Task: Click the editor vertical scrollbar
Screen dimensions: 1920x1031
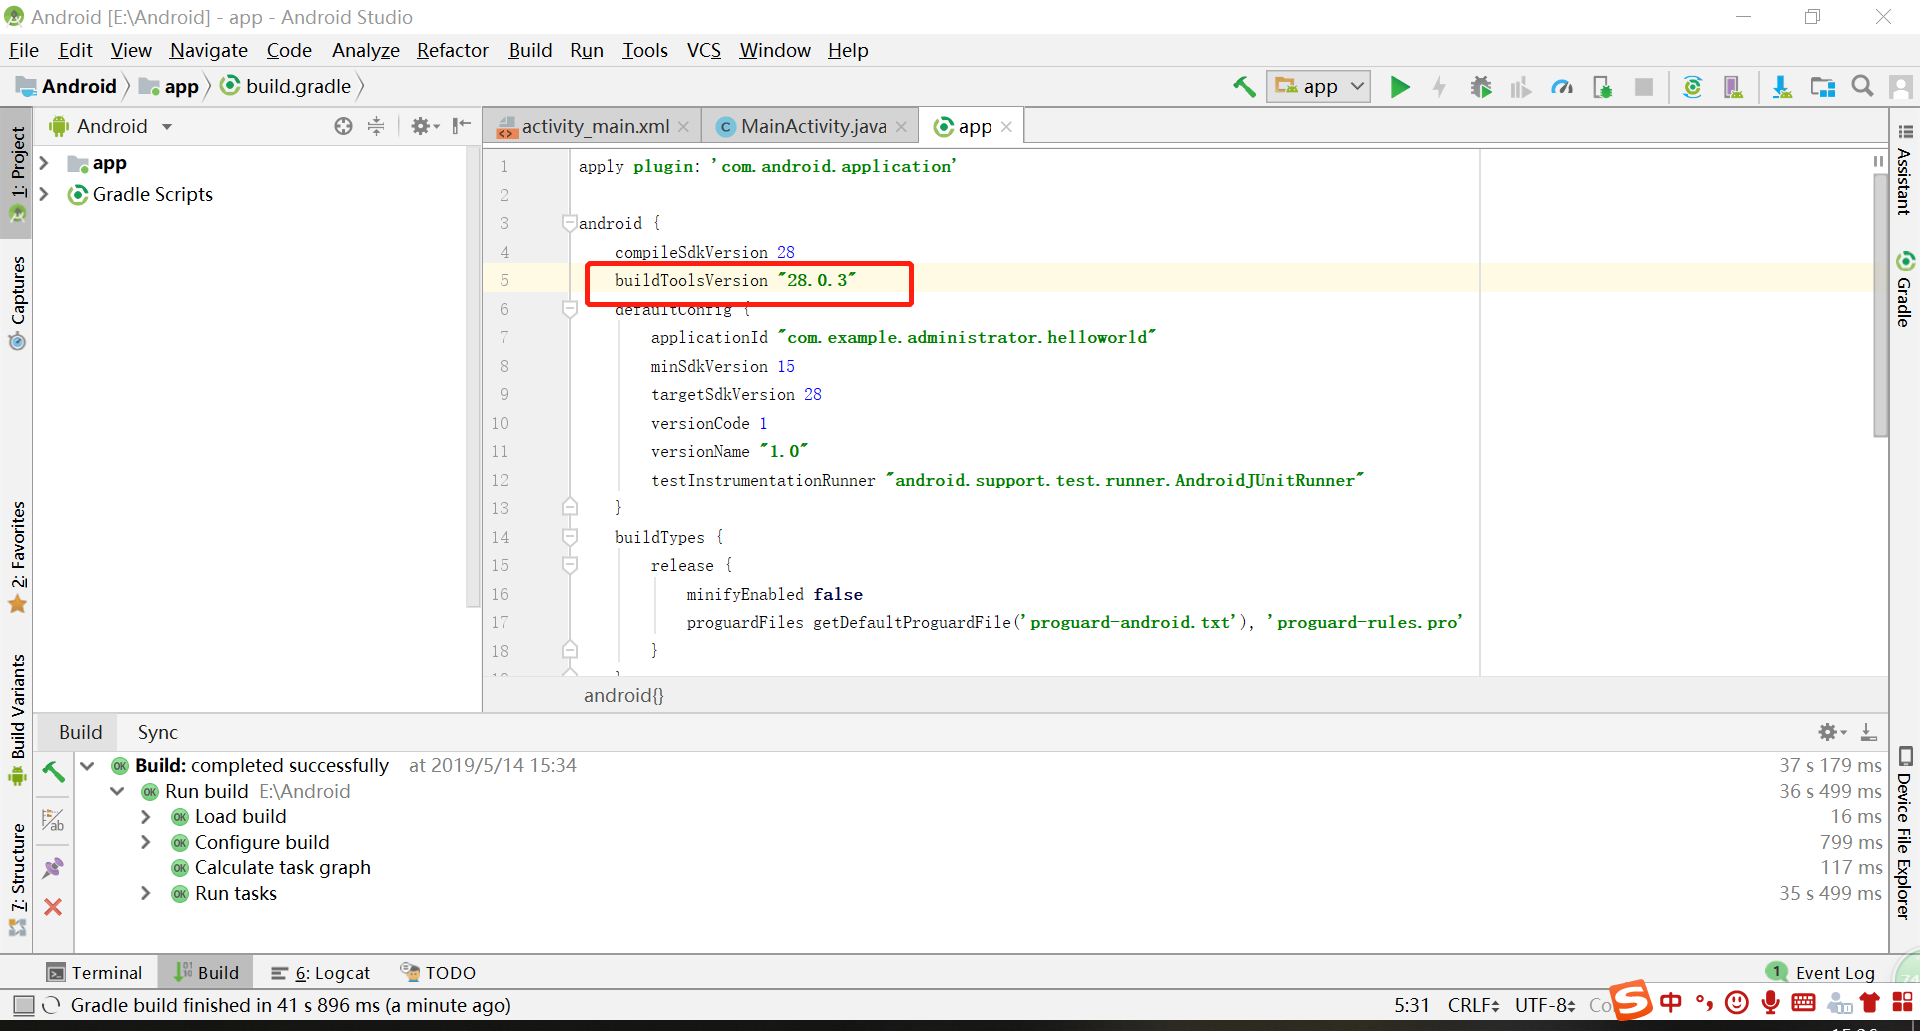Action: click(1880, 300)
